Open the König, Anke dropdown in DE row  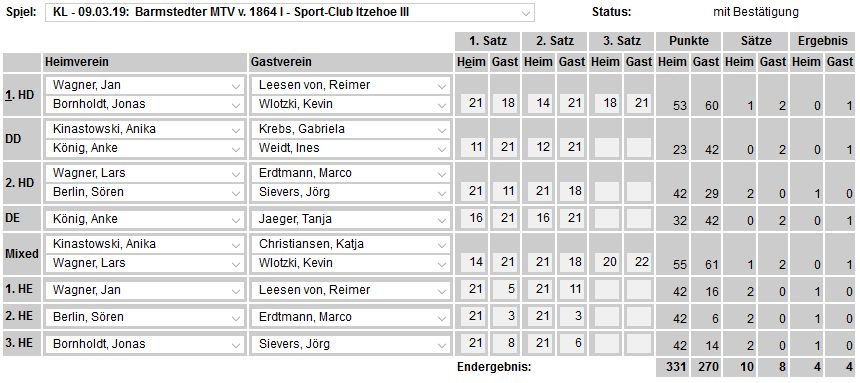click(144, 219)
